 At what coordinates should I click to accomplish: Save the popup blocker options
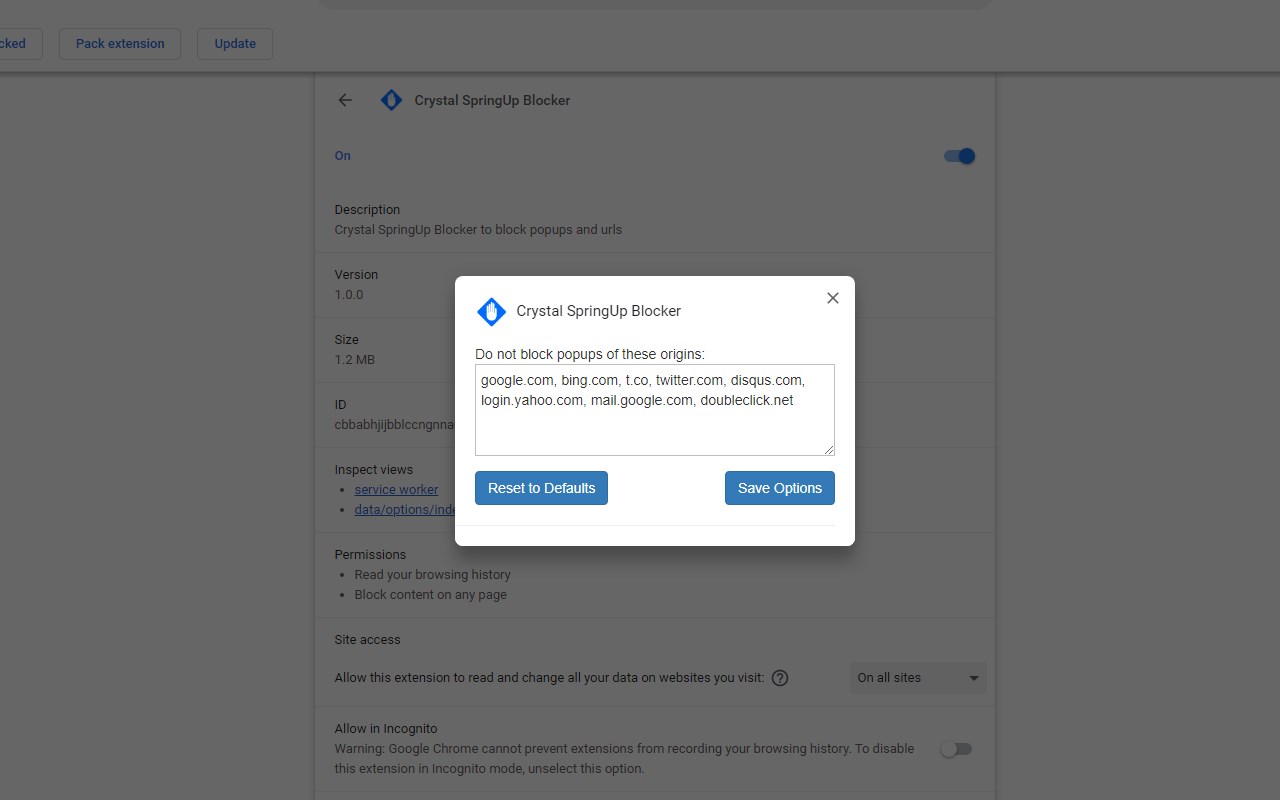(780, 488)
